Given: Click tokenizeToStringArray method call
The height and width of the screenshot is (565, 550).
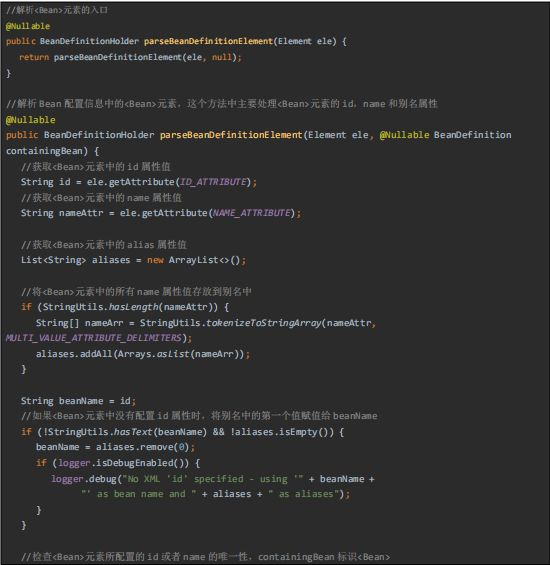Looking at the screenshot, I should pos(263,323).
